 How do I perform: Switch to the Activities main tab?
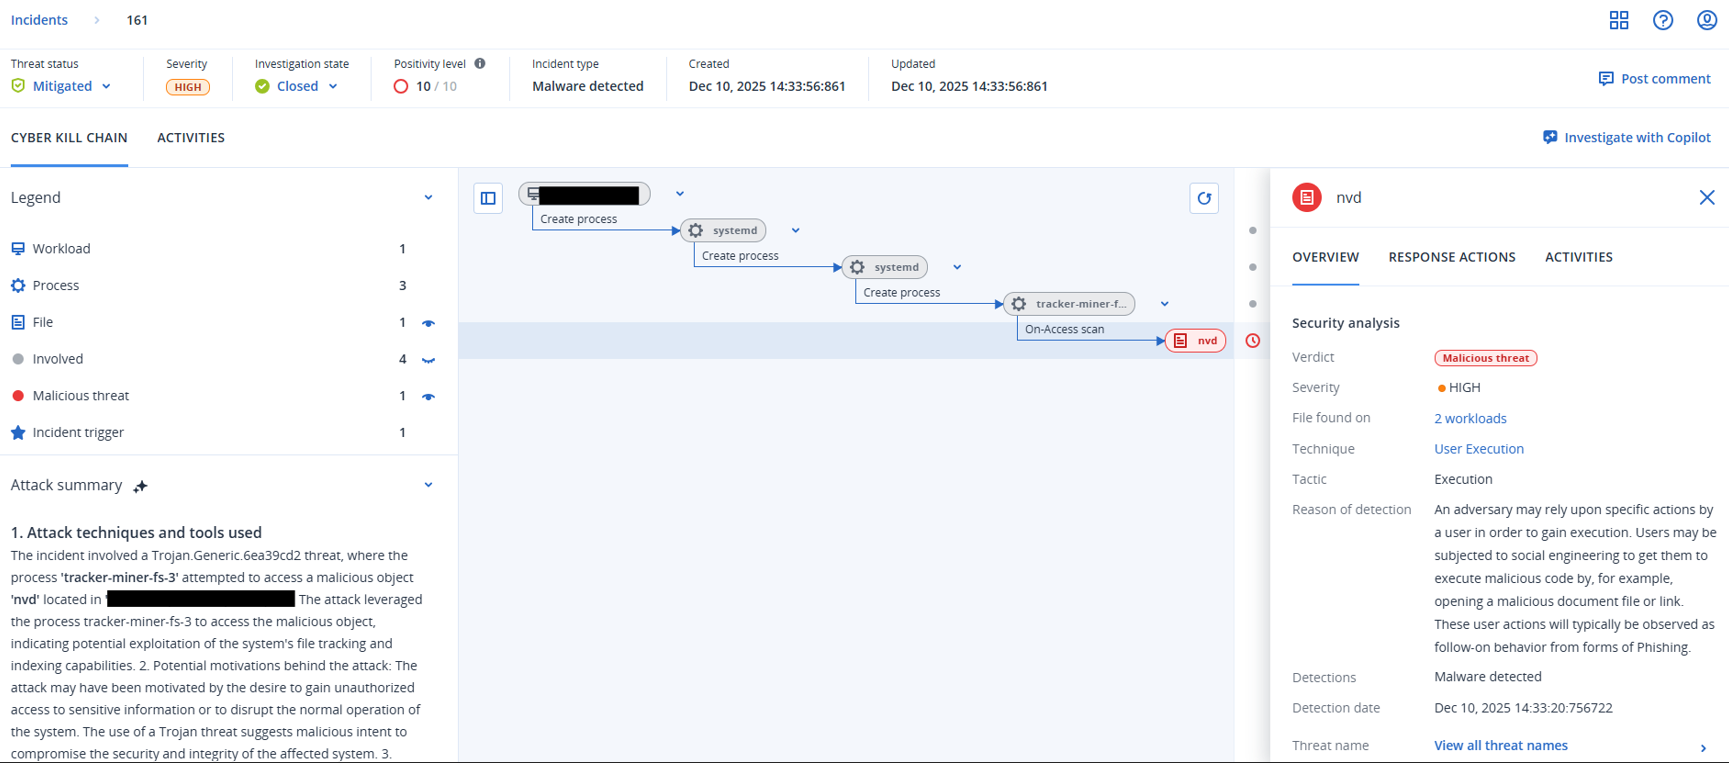click(x=190, y=138)
